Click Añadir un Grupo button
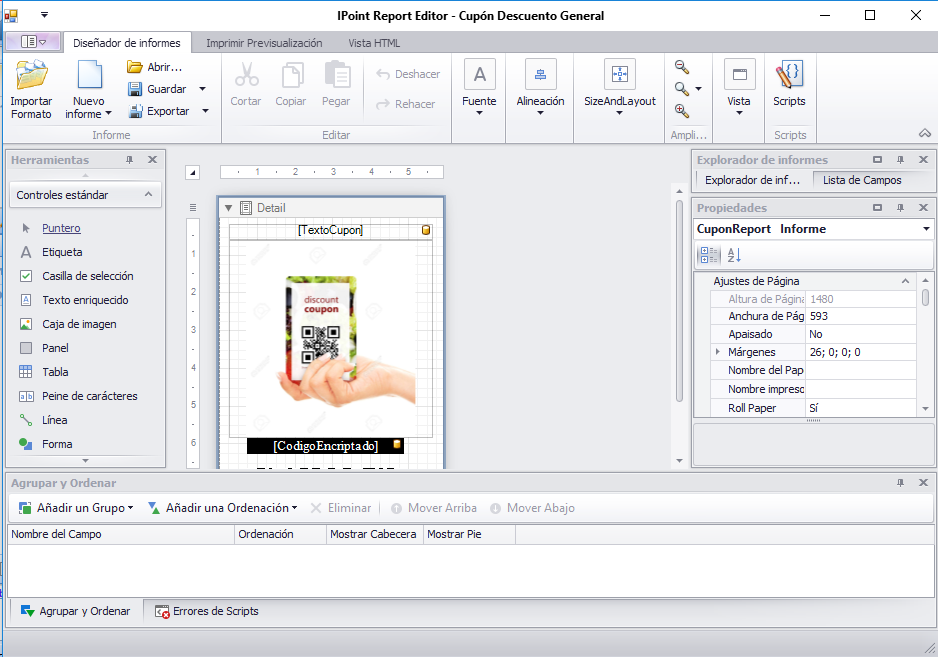 pyautogui.click(x=75, y=508)
